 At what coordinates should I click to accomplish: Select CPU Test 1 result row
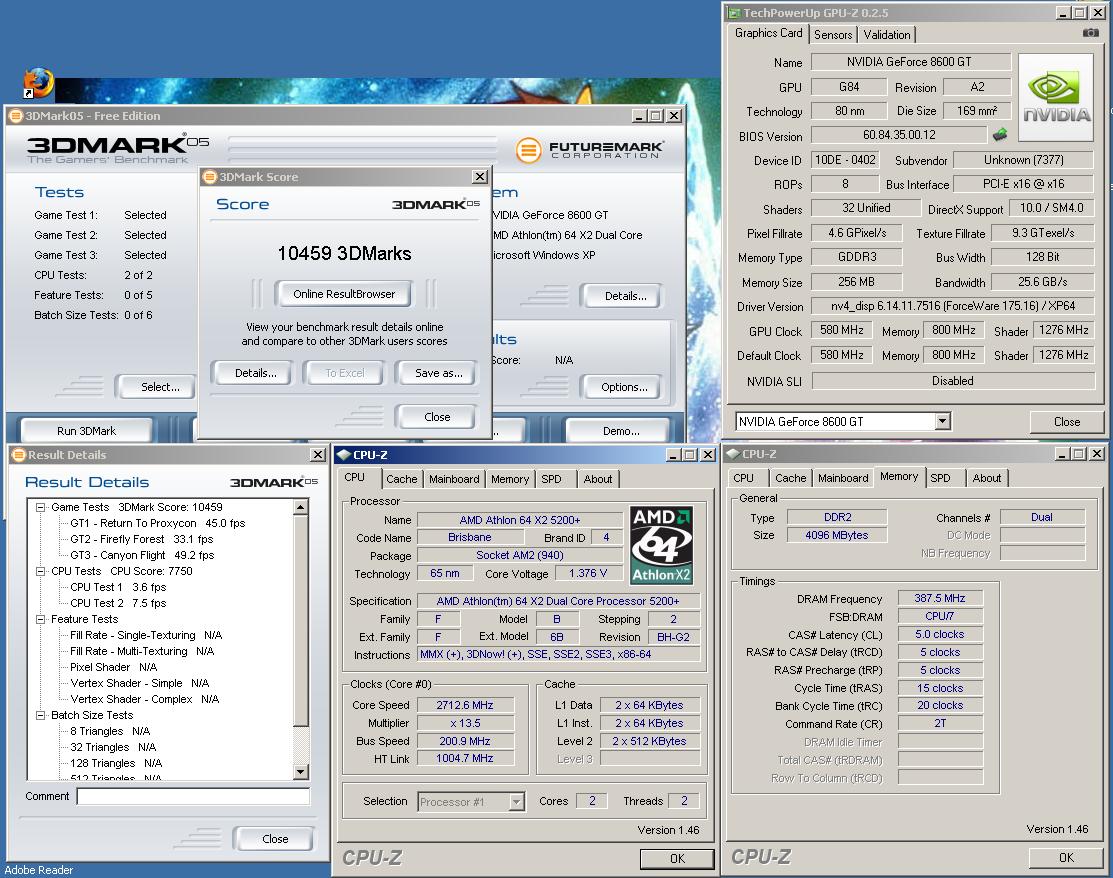point(118,587)
